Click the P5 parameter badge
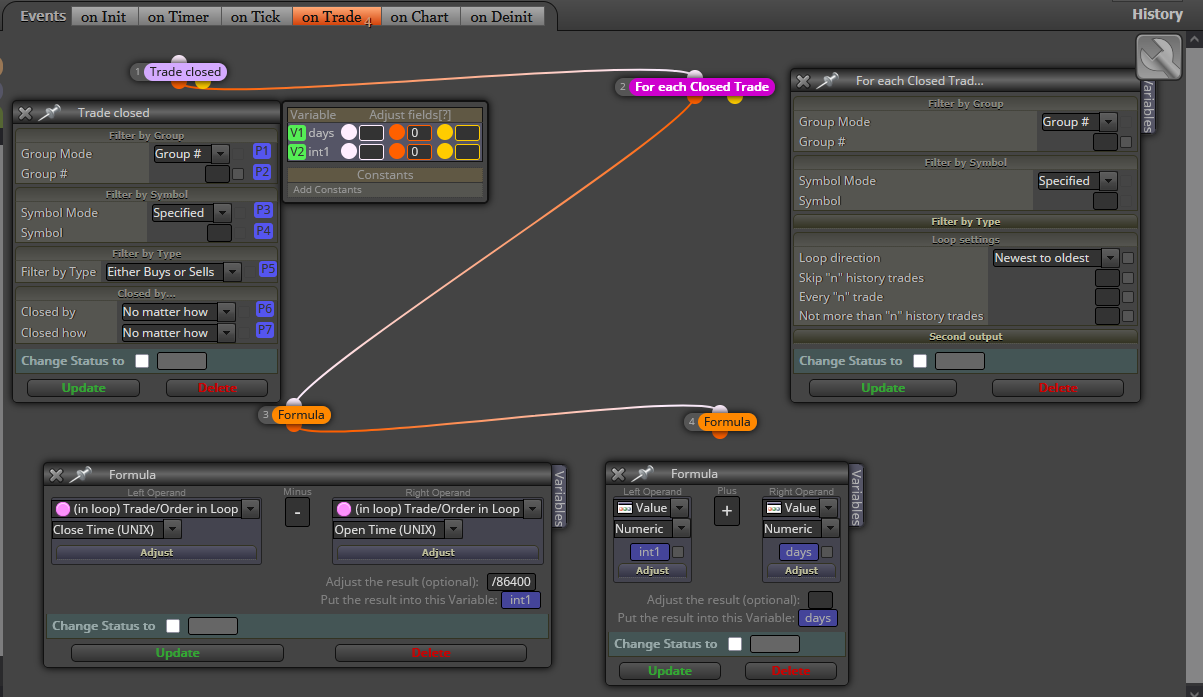This screenshot has height=697, width=1203. click(268, 269)
